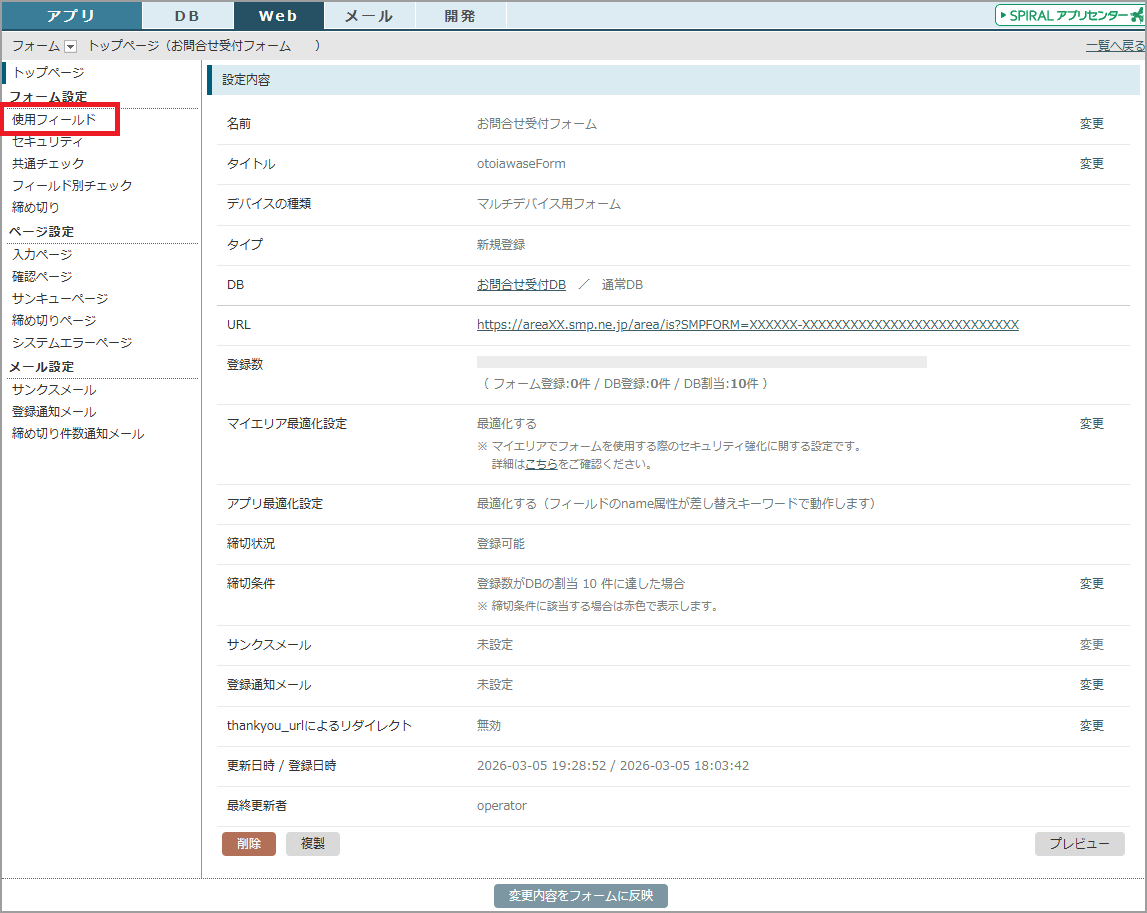
Task: Open サンキューページ in page settings
Action: tap(60, 298)
